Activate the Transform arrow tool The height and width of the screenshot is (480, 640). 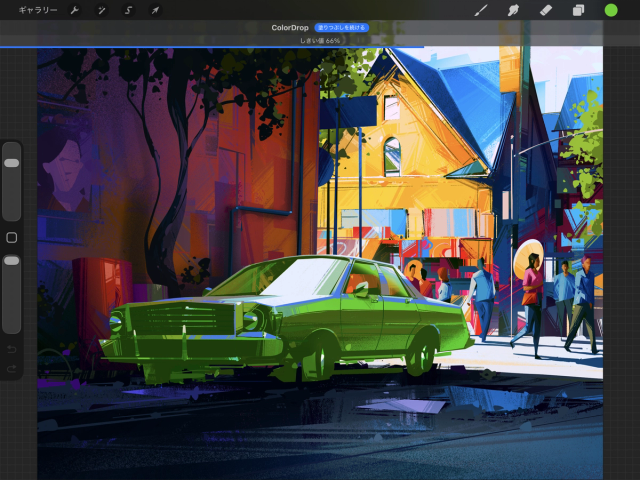155,10
